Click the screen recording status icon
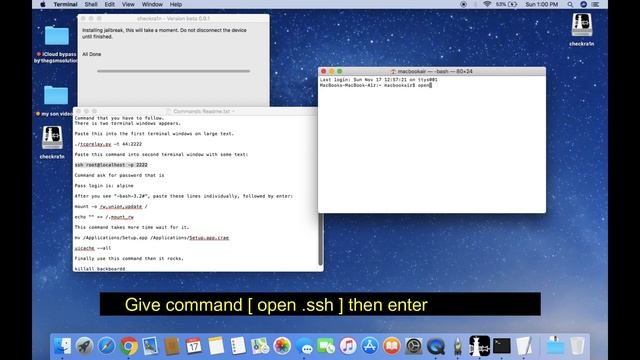This screenshot has height=360, width=640. pyautogui.click(x=463, y=4)
